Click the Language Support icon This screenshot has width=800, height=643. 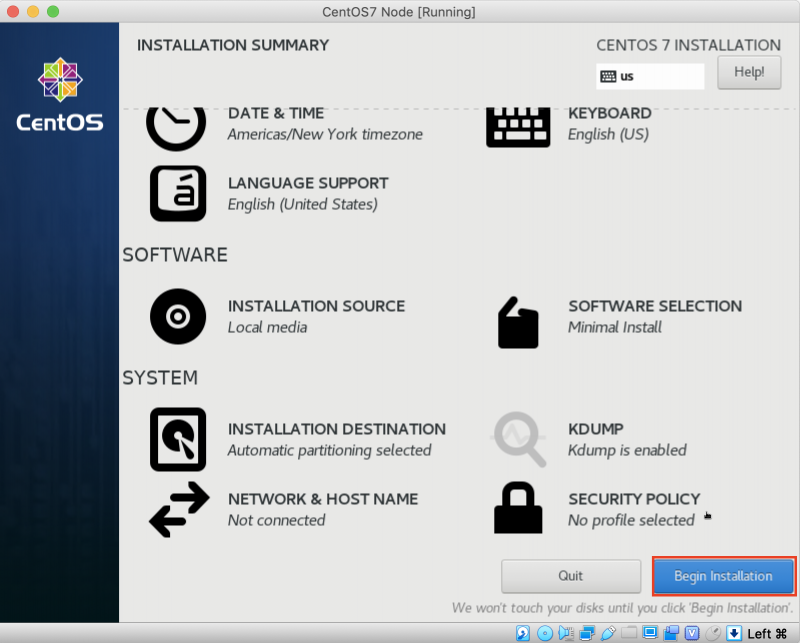(x=178, y=193)
